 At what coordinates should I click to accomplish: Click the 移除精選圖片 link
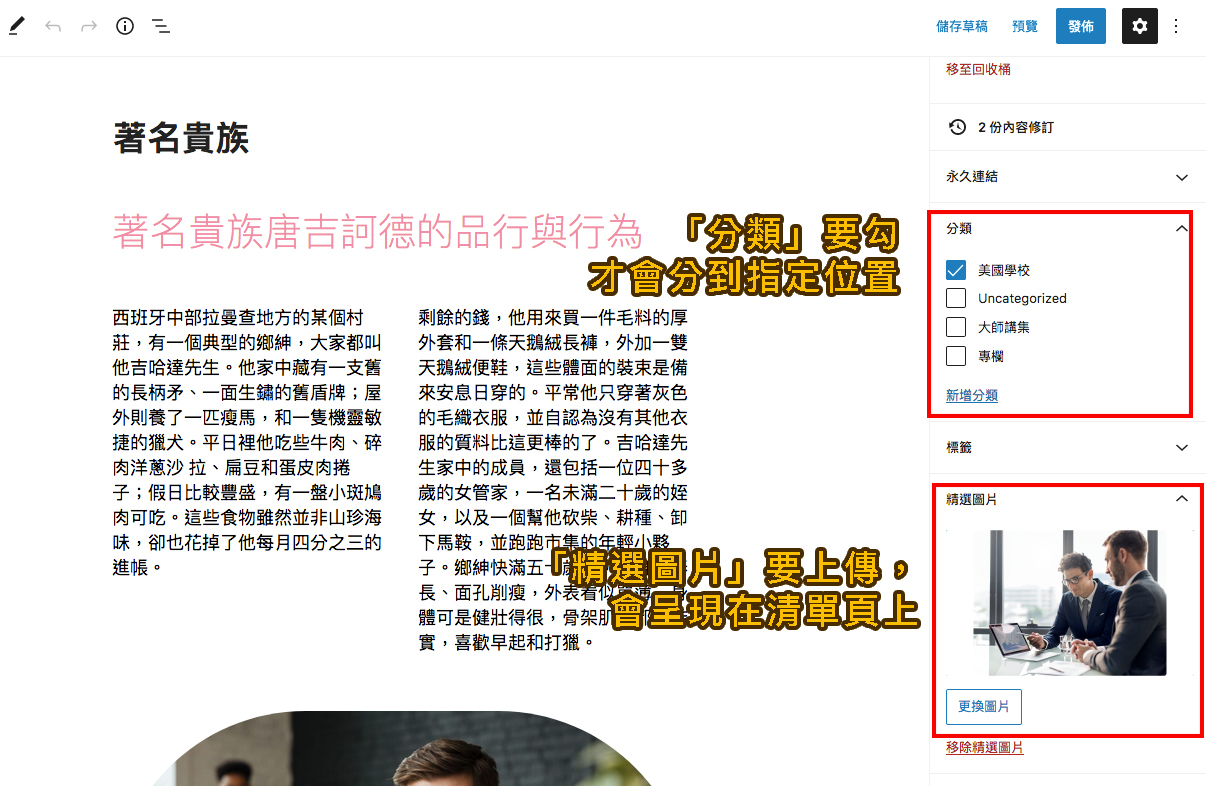(x=984, y=747)
